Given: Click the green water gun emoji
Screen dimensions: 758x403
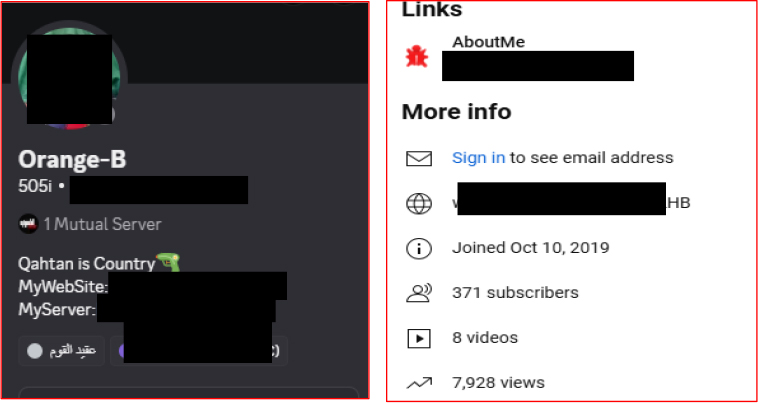Looking at the screenshot, I should (168, 262).
